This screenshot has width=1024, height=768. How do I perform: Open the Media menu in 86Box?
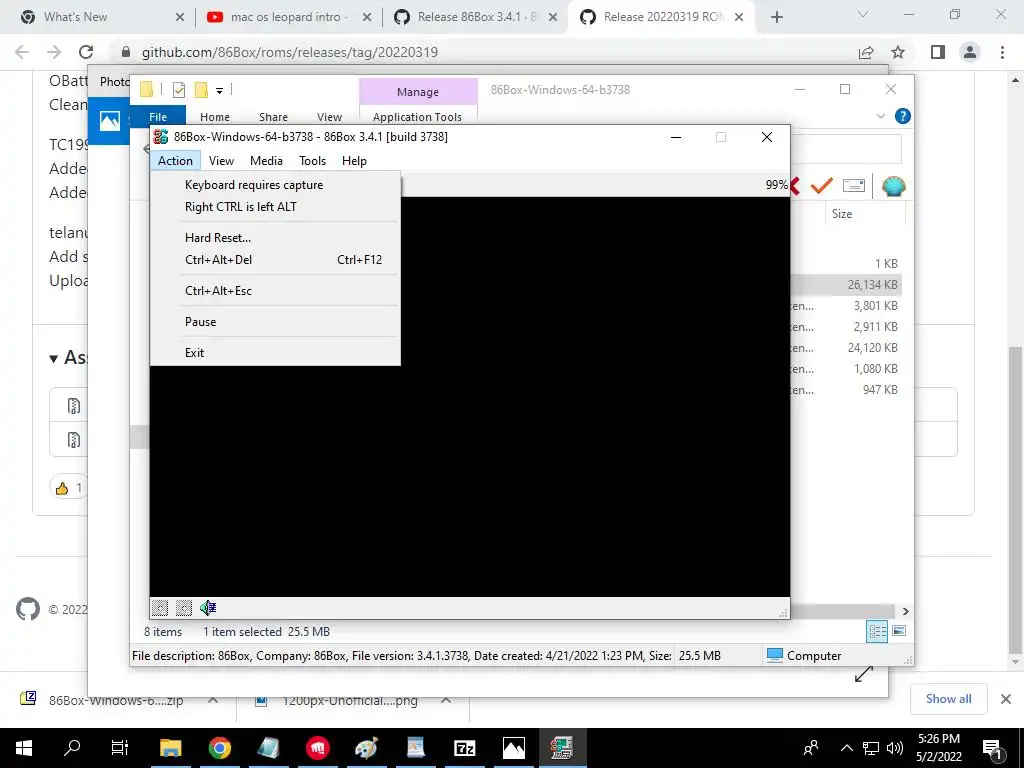266,161
